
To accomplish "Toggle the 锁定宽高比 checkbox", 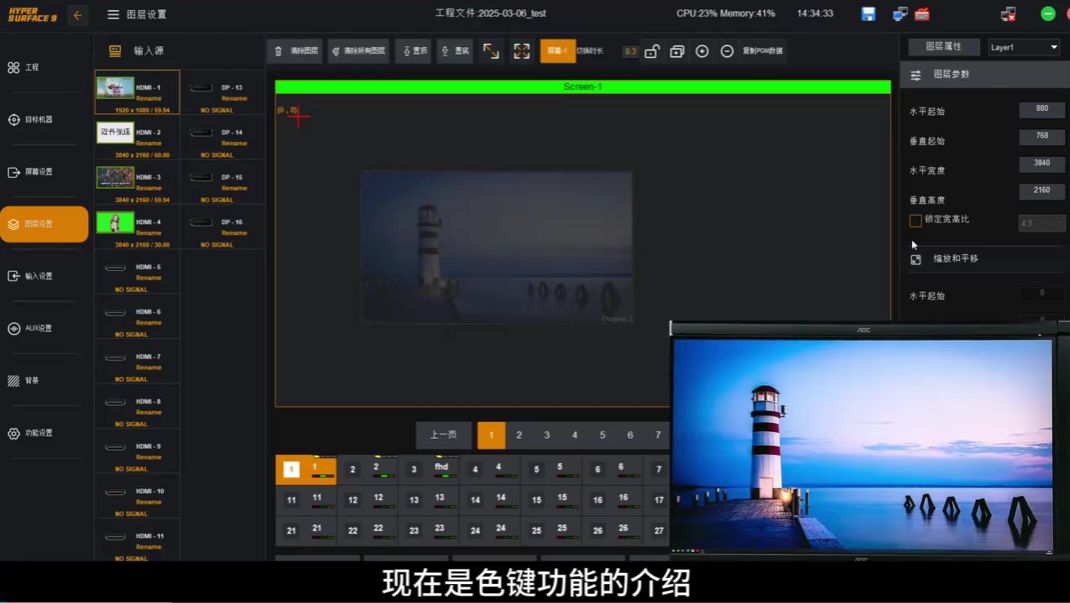I will tap(915, 220).
